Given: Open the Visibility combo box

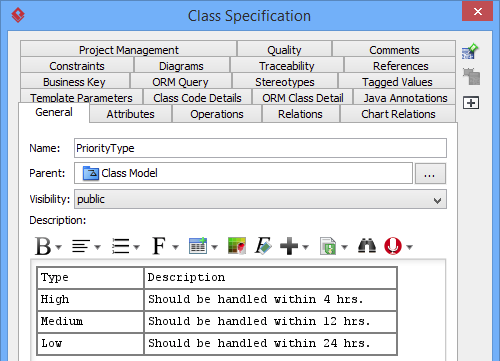Looking at the screenshot, I should 260,199.
